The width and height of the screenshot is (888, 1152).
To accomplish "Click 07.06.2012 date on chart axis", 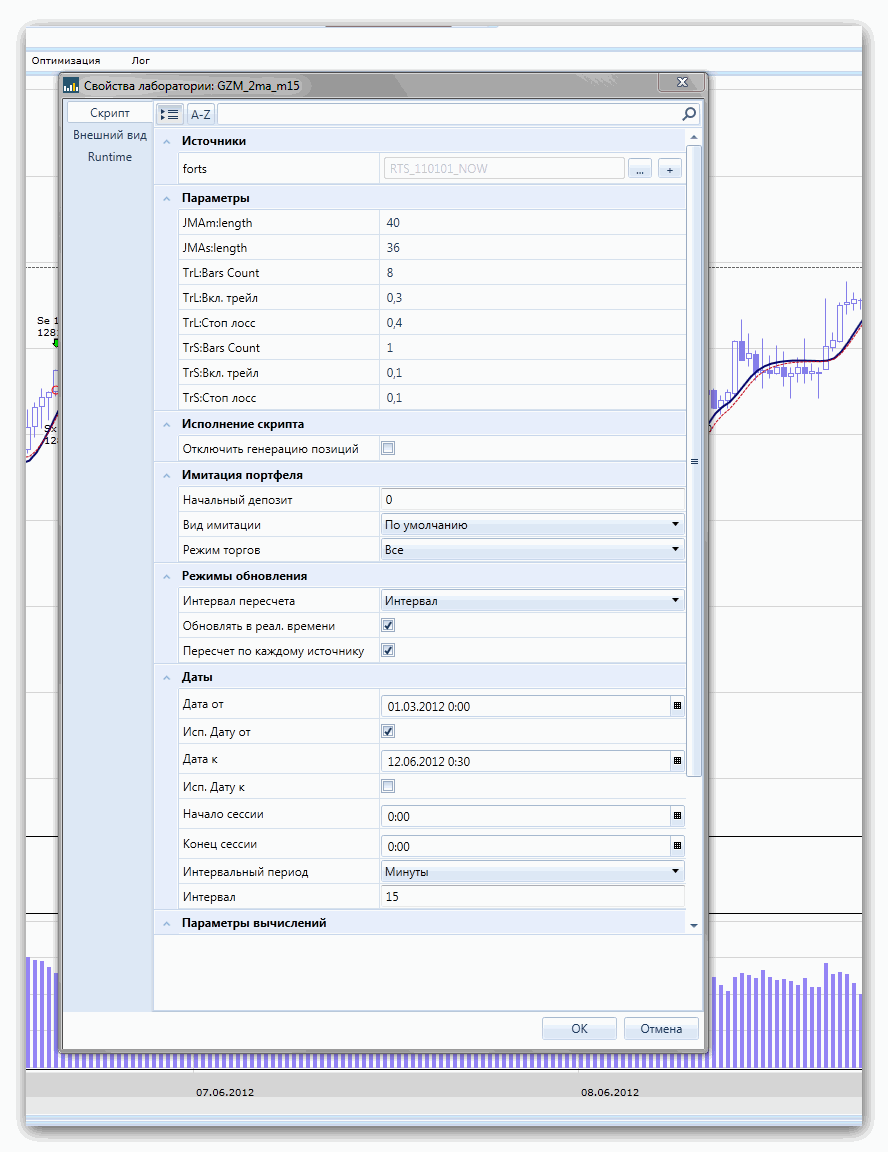I will pyautogui.click(x=225, y=1092).
